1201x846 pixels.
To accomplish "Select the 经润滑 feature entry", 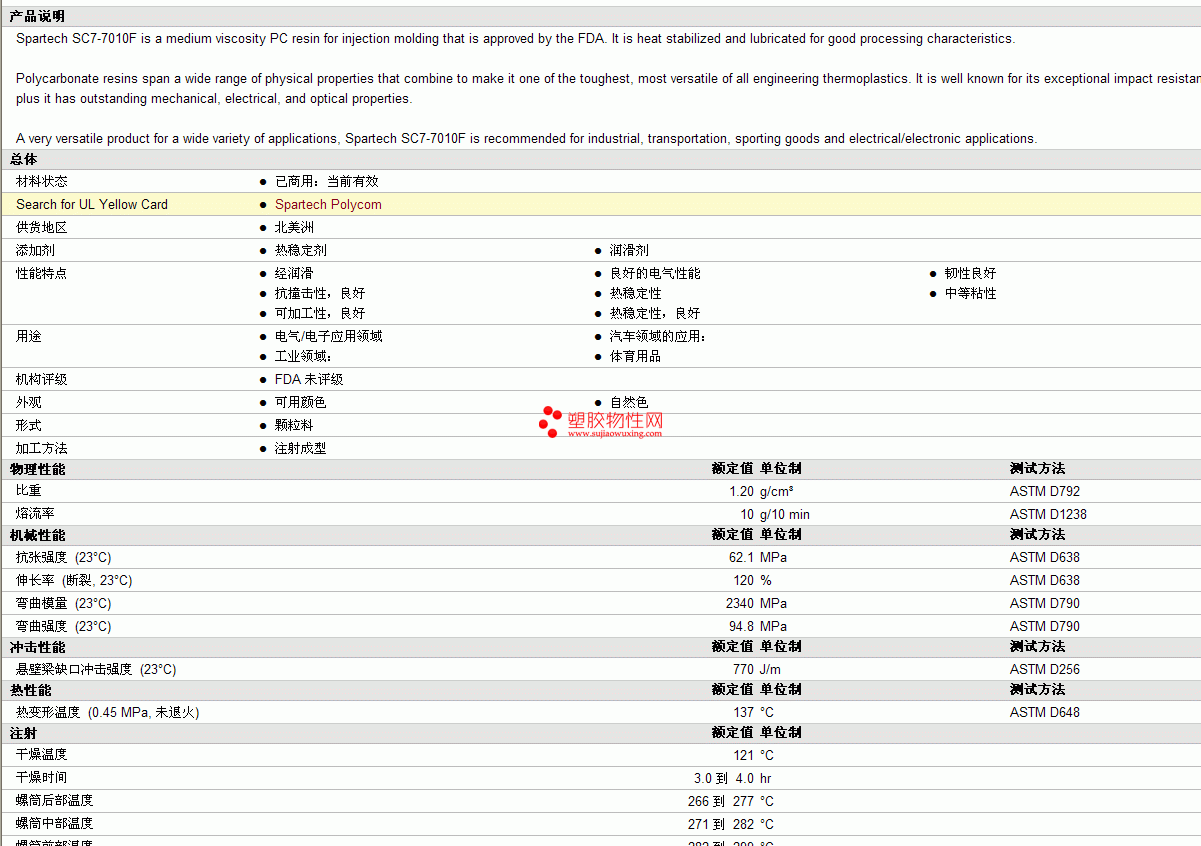I will 294,273.
